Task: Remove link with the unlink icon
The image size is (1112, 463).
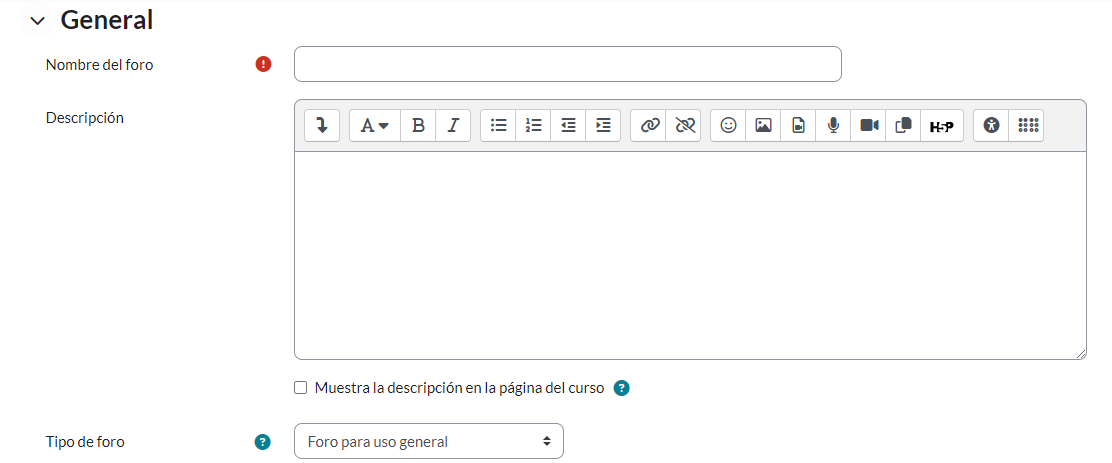Action: (x=685, y=125)
